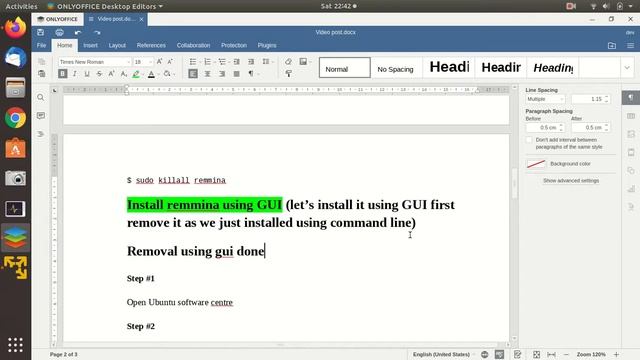Decrease paragraph indent
The height and width of the screenshot is (360, 640).
(237, 62)
